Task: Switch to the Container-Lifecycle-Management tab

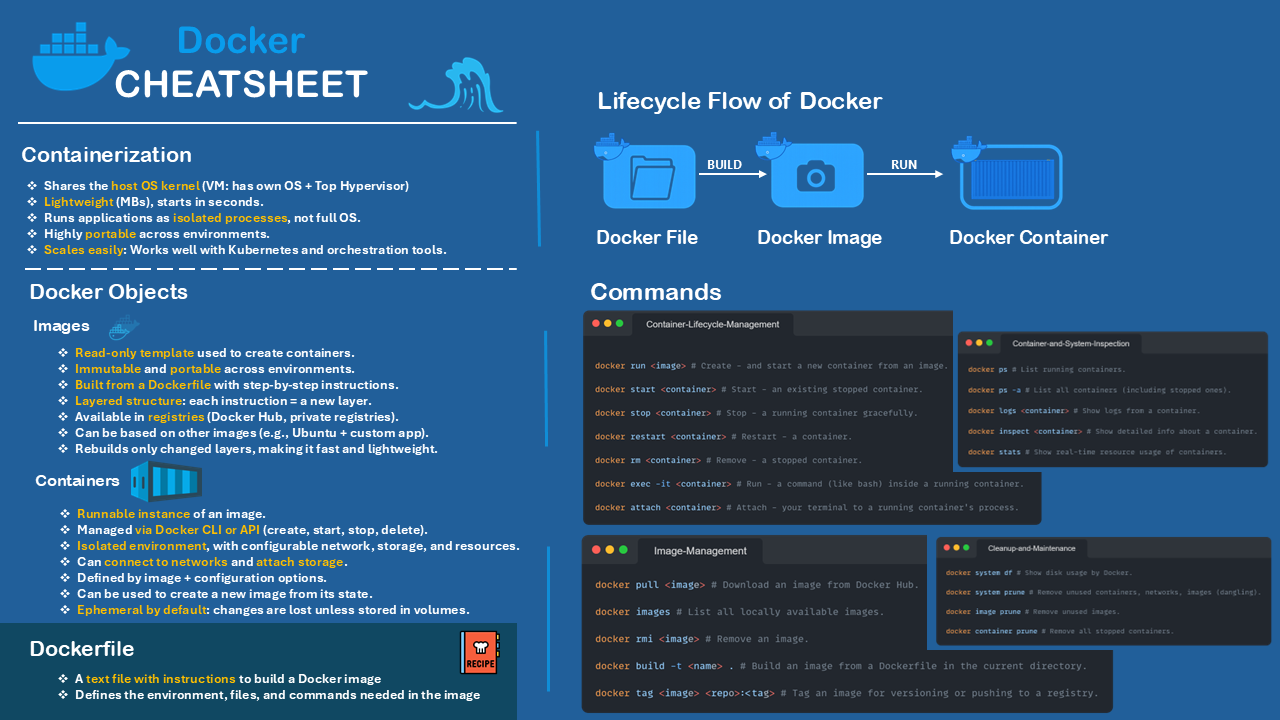Action: click(711, 324)
